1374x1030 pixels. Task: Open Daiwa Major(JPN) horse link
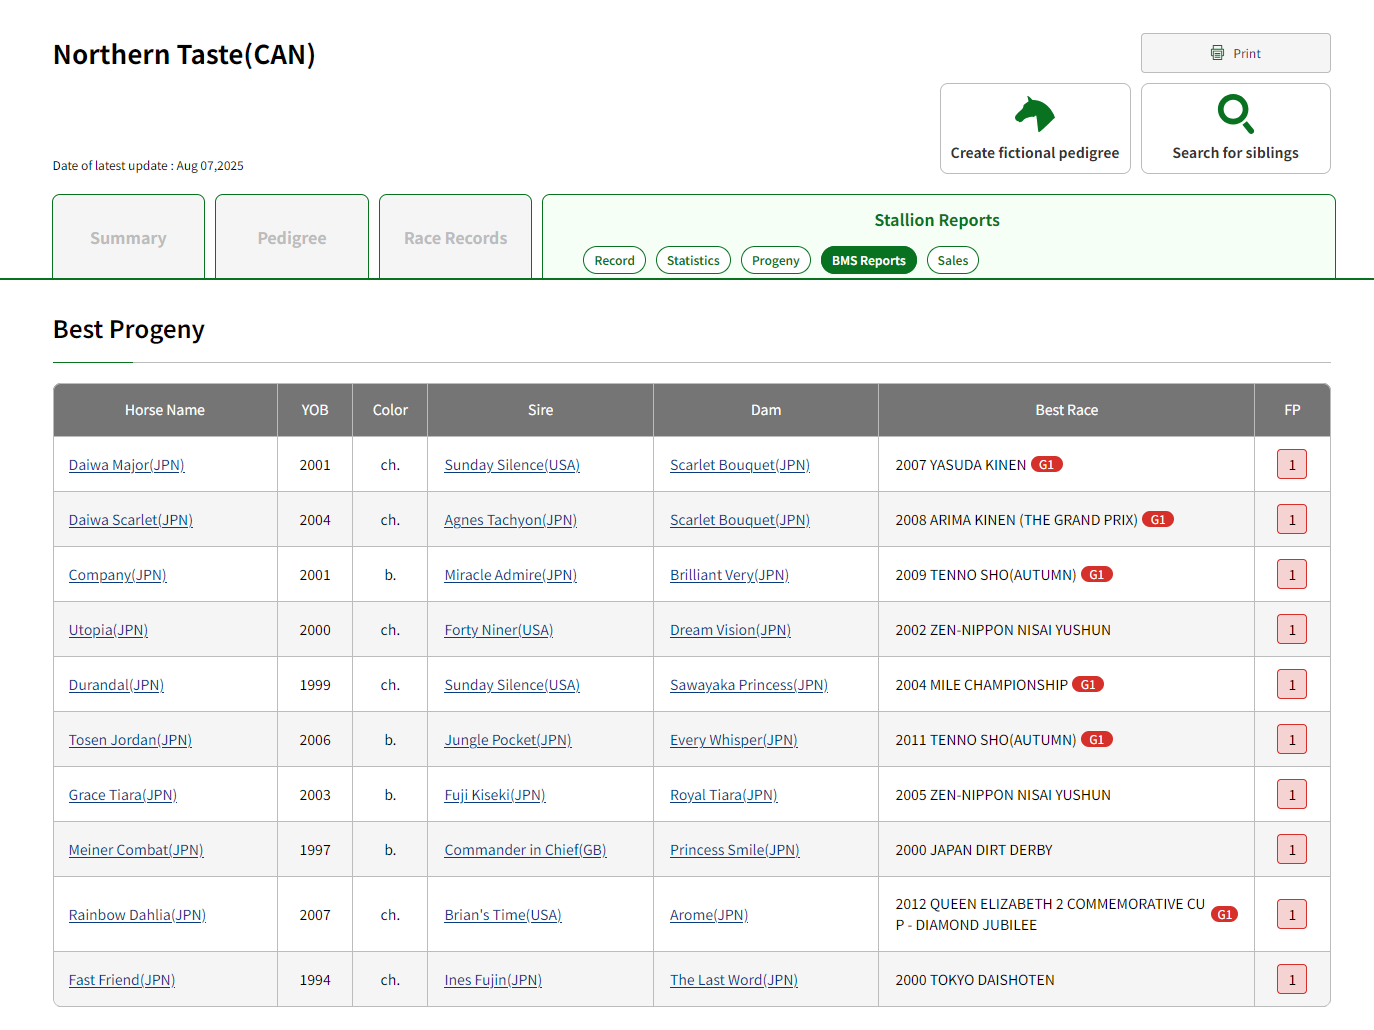[x=127, y=465]
